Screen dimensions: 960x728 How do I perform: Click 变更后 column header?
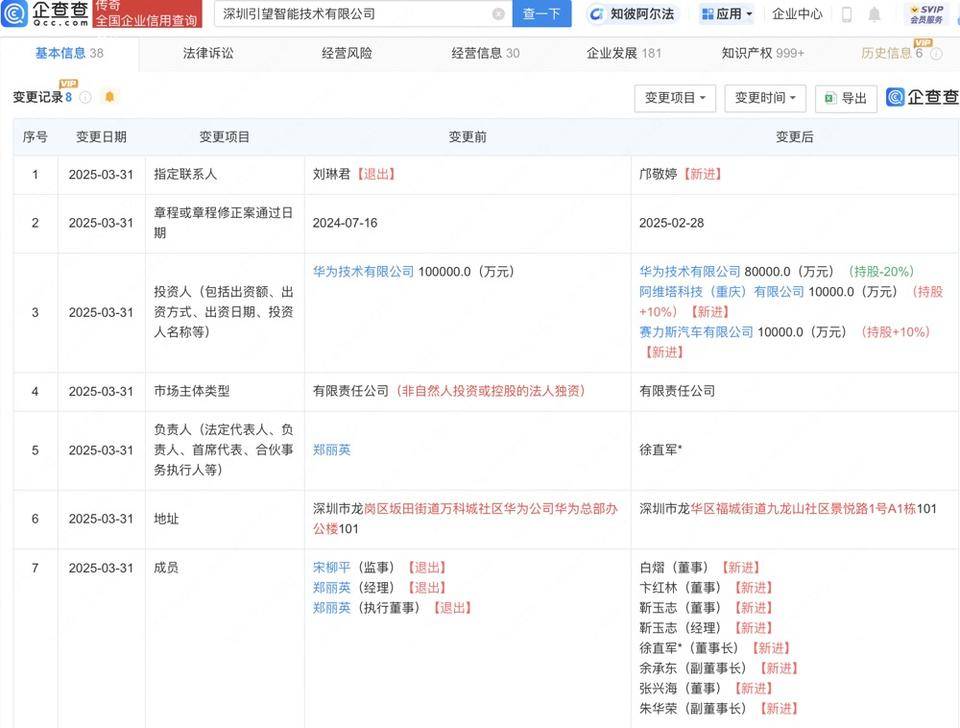click(795, 137)
